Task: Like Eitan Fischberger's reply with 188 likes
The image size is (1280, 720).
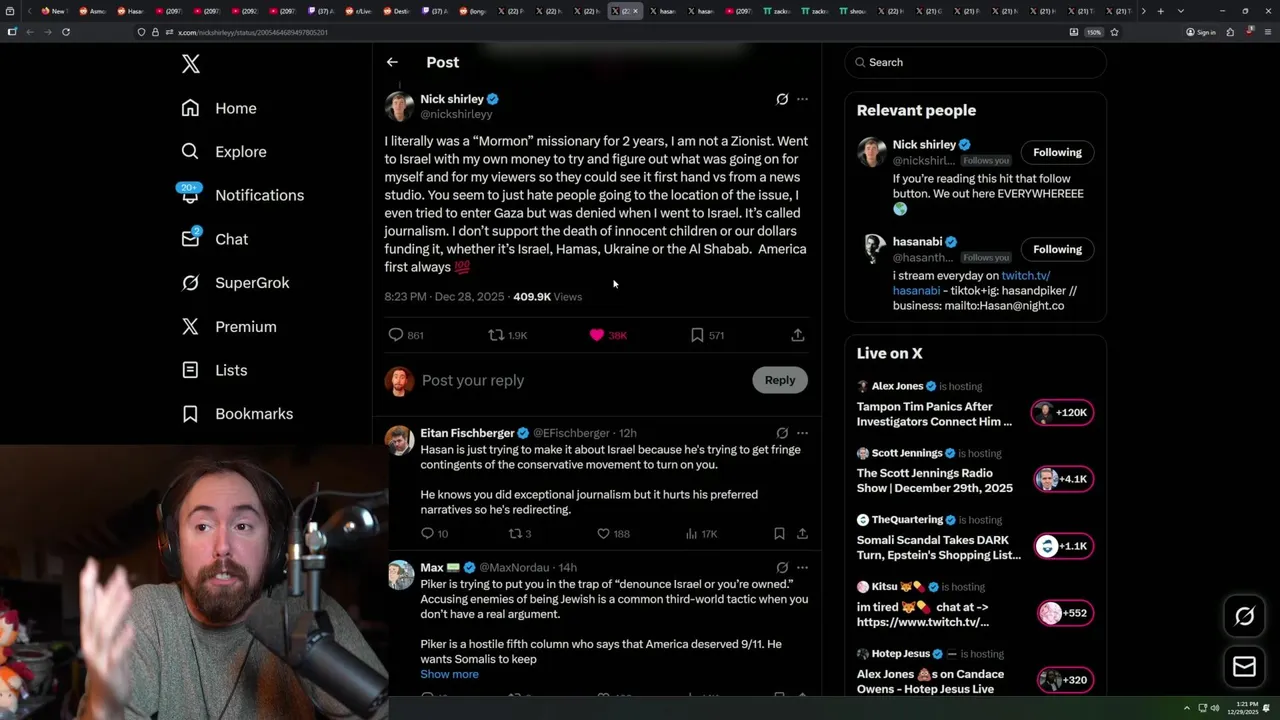Action: [603, 534]
